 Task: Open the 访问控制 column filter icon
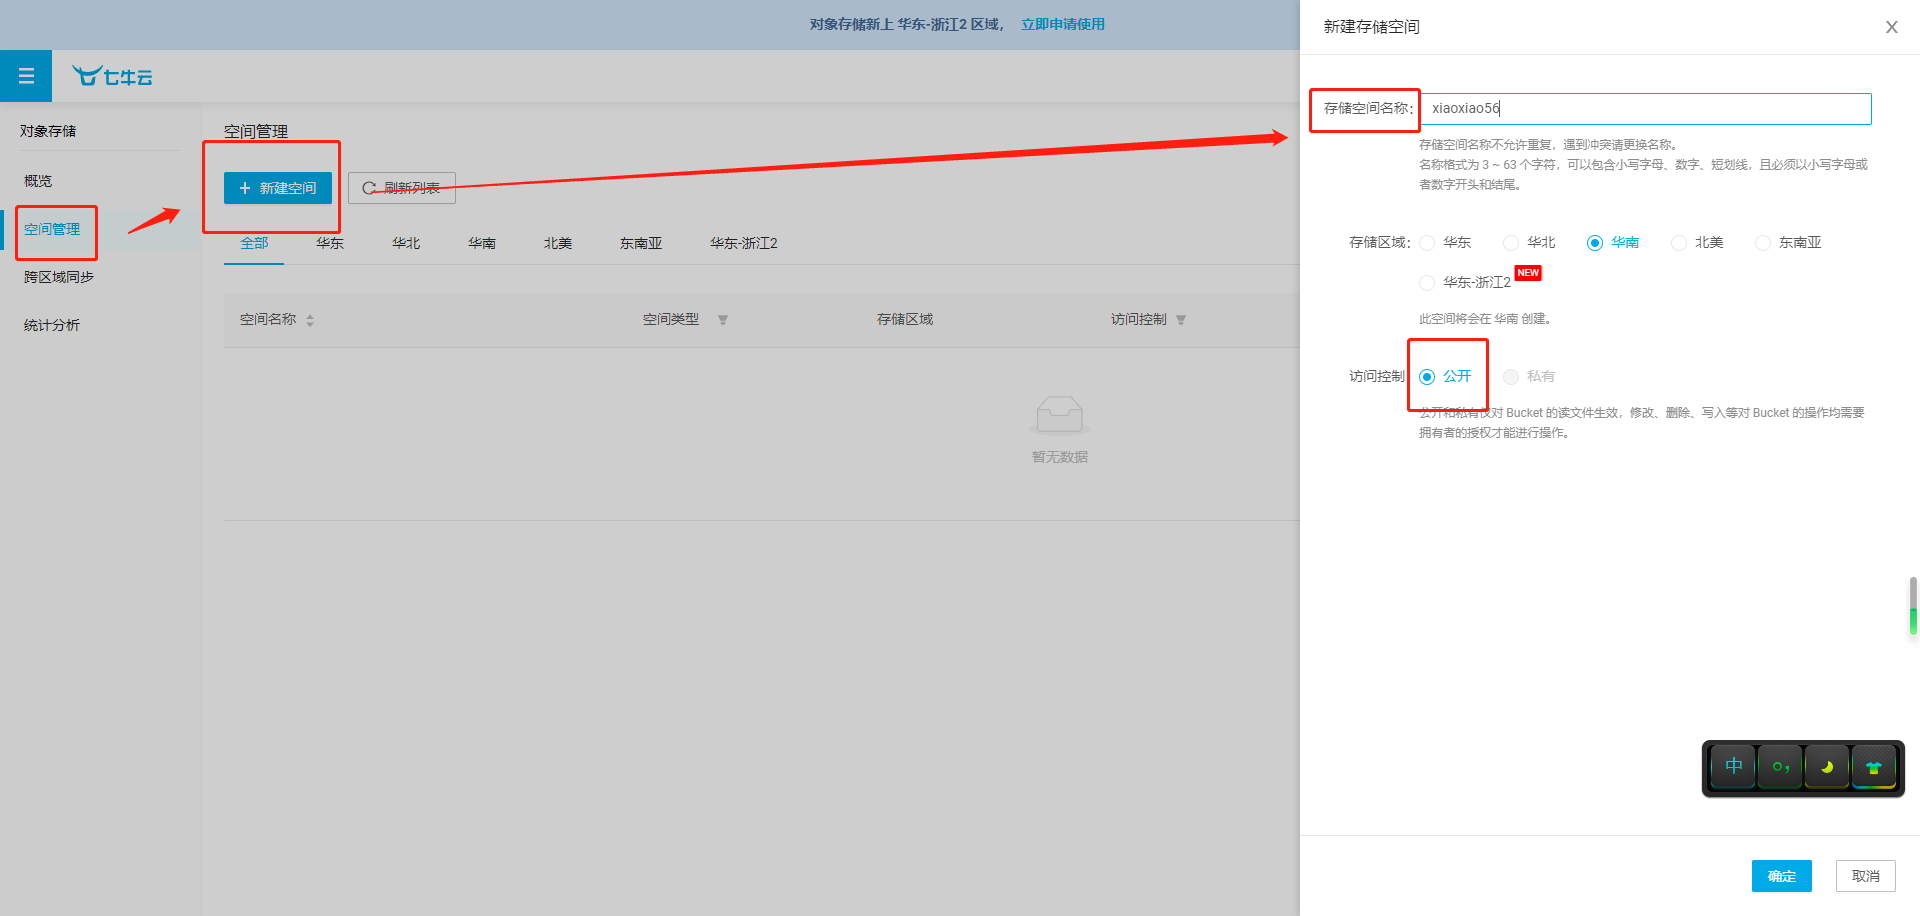pyautogui.click(x=1181, y=320)
